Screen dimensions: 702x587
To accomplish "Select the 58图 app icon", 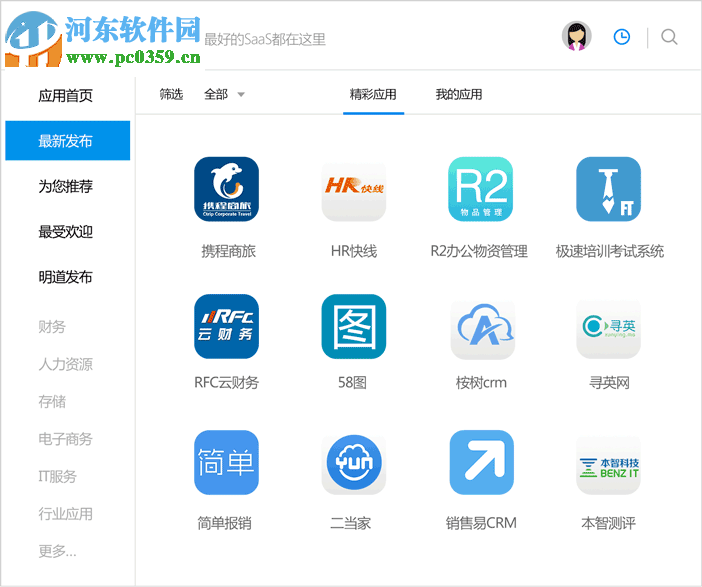I will tap(354, 326).
